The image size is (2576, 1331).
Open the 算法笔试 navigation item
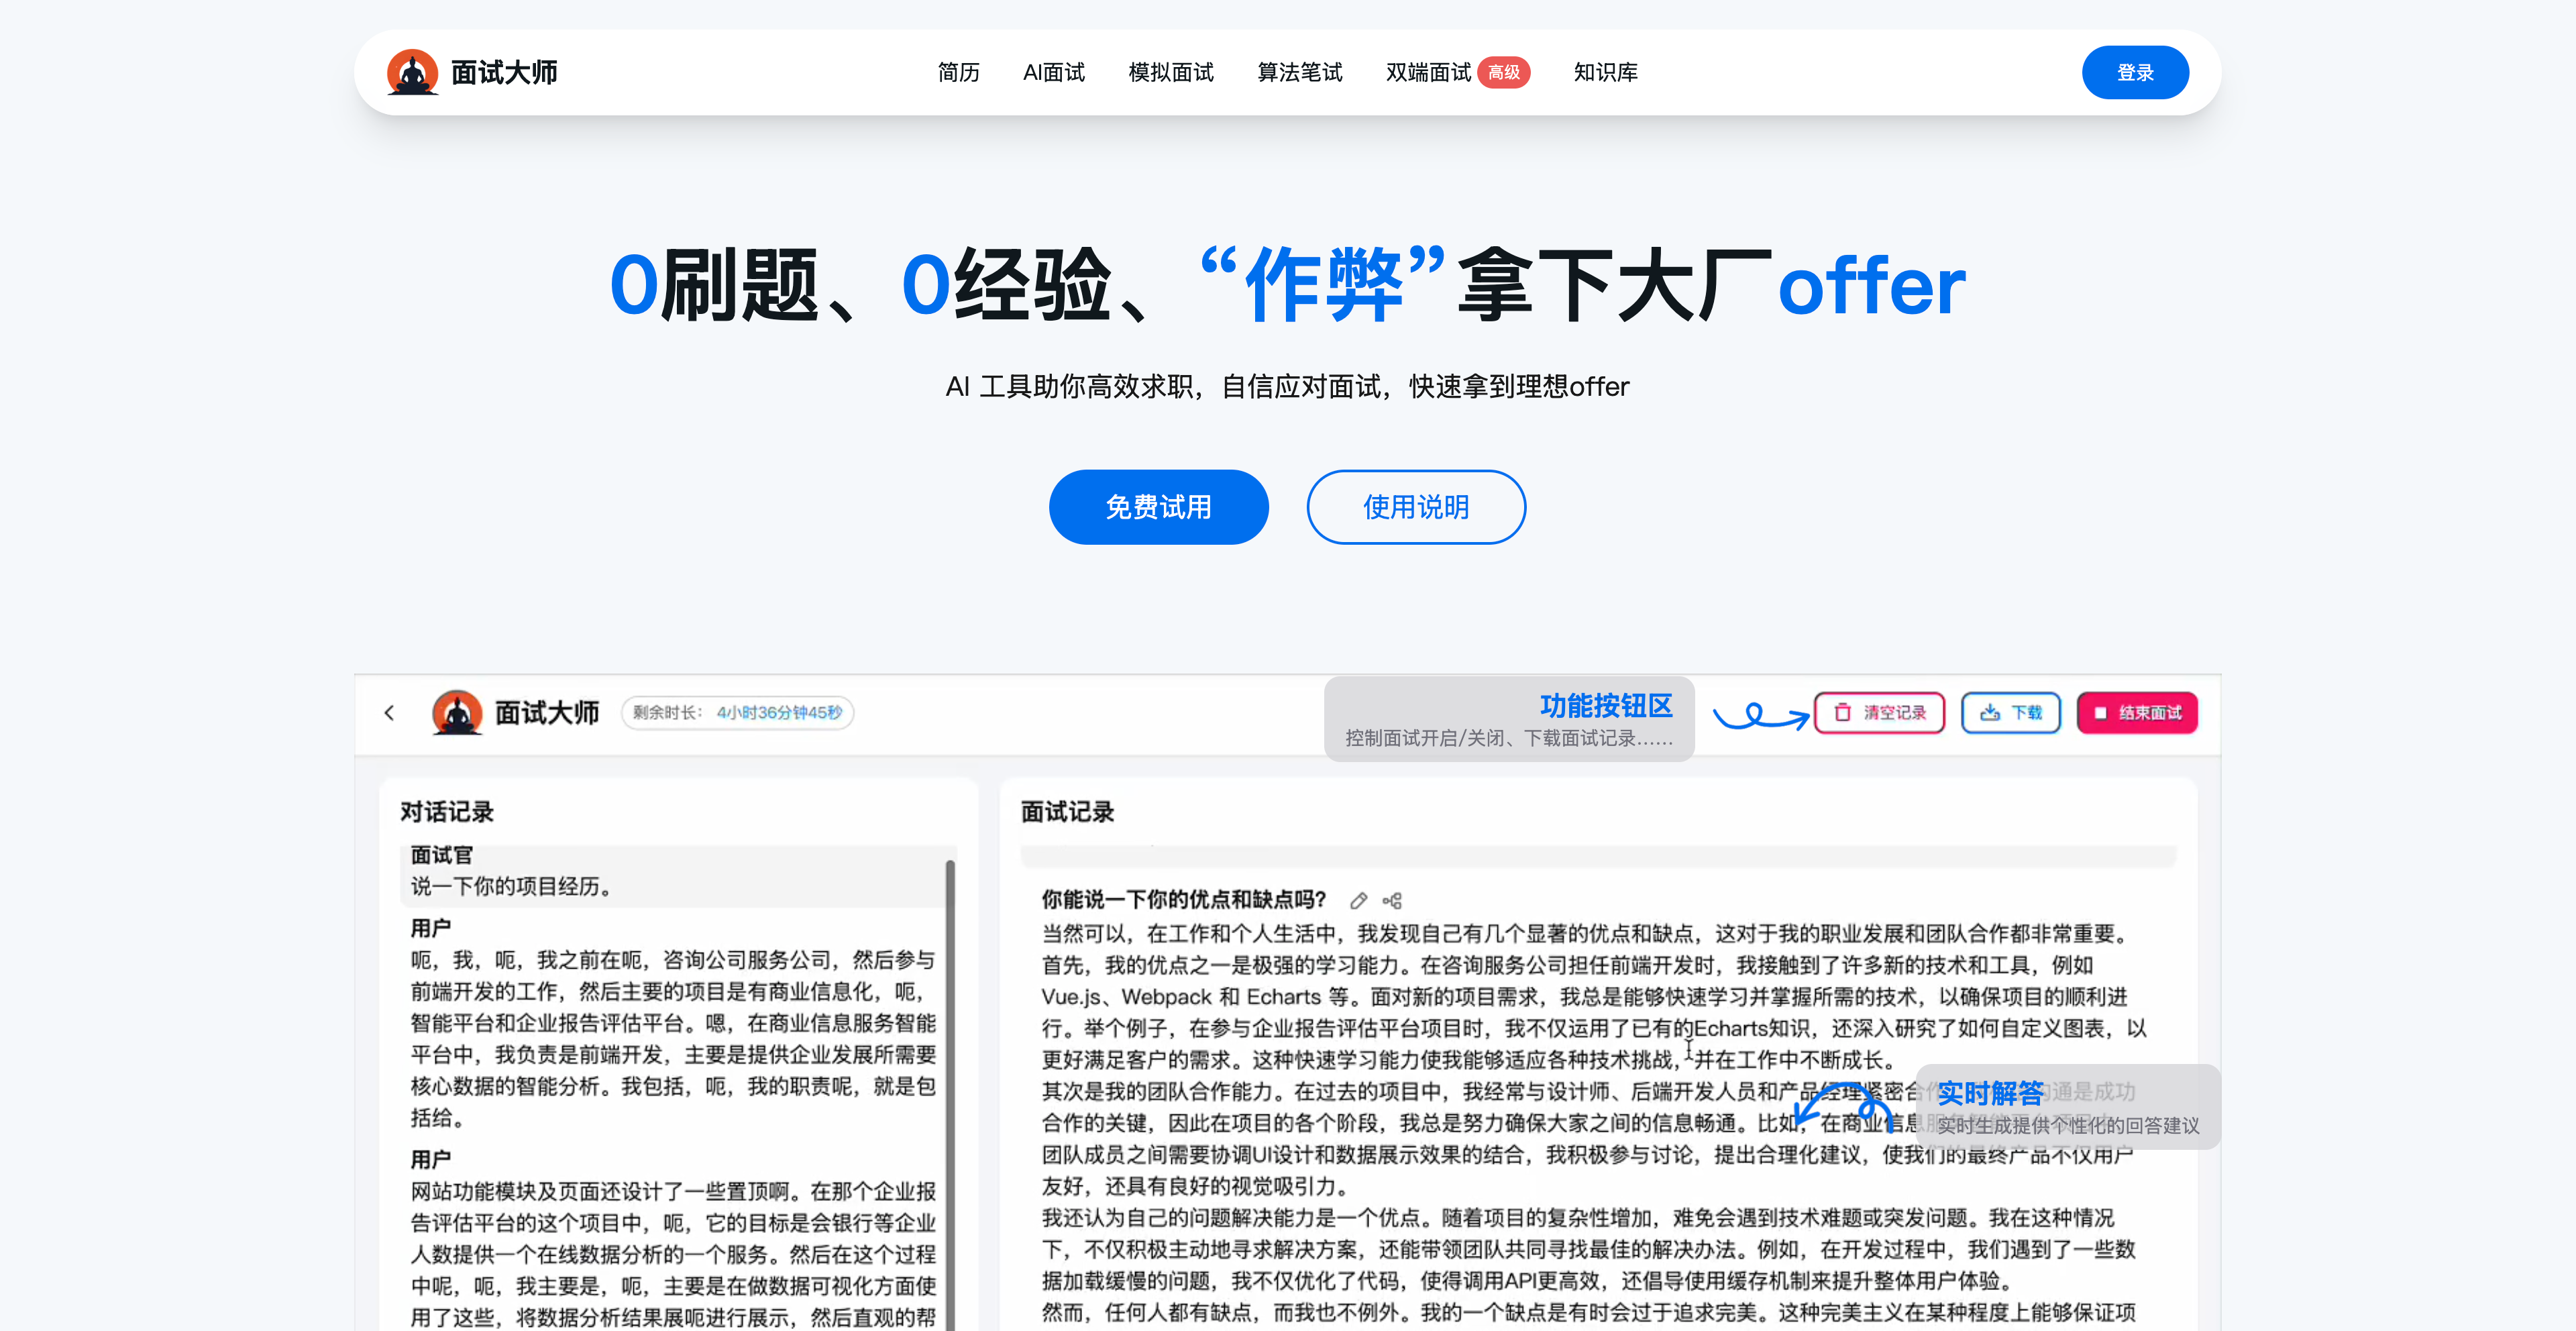coord(1299,72)
